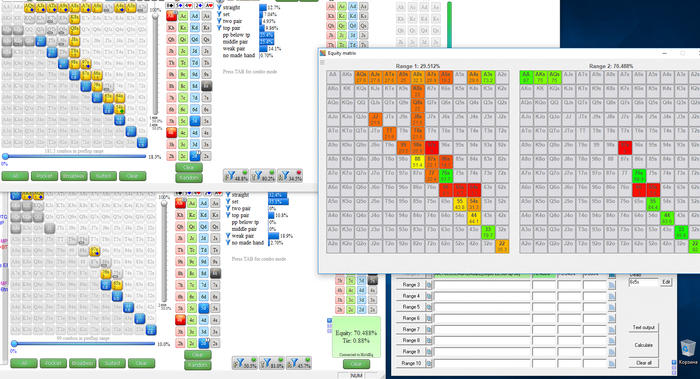This screenshot has height=379, width=700.
Task: Open the 34.5% filter icon in upper panel
Action: 289,176
